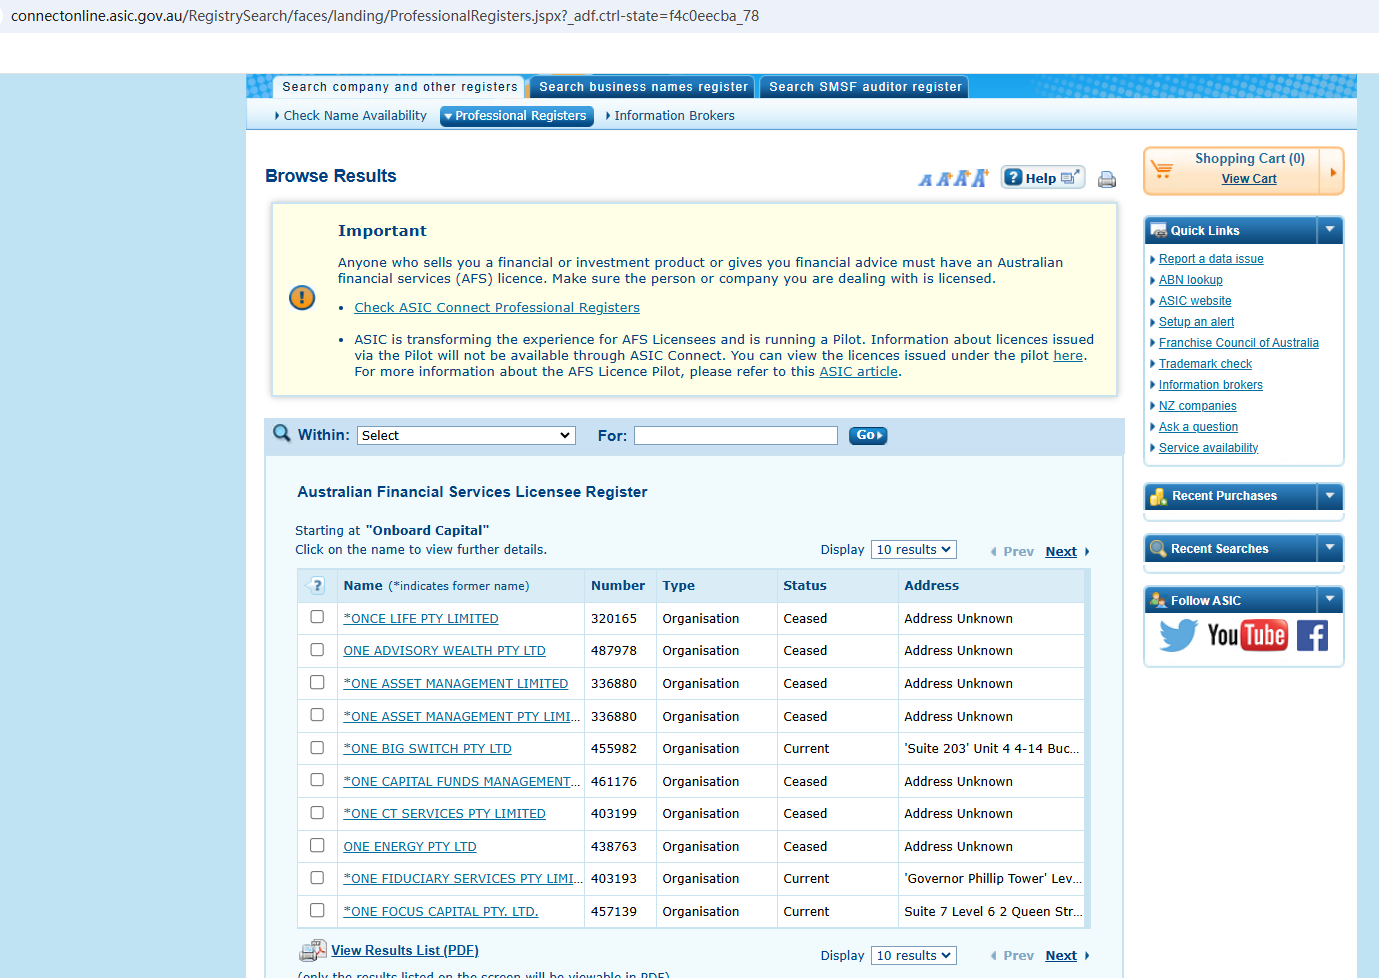The image size is (1379, 978).
Task: Open the ABN lookup quick link
Action: 1191,280
